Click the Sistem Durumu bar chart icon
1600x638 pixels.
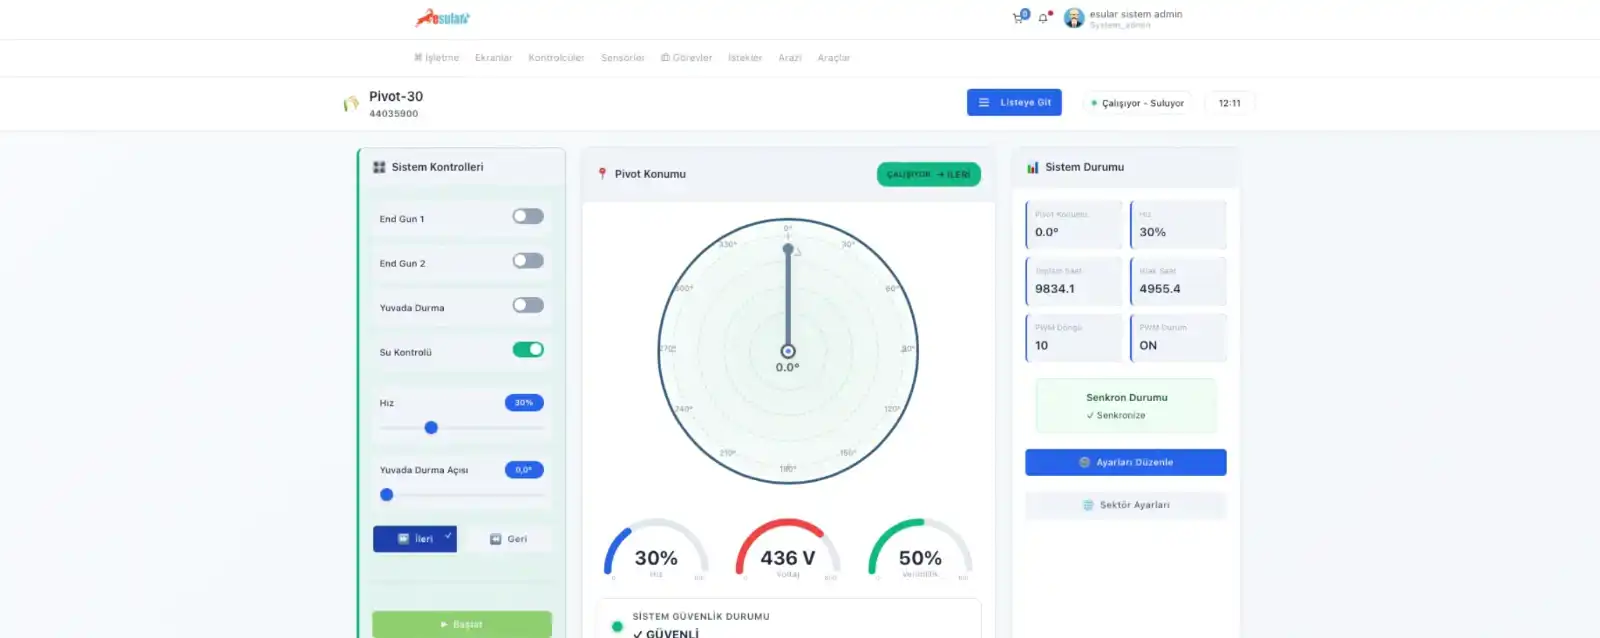1033,167
